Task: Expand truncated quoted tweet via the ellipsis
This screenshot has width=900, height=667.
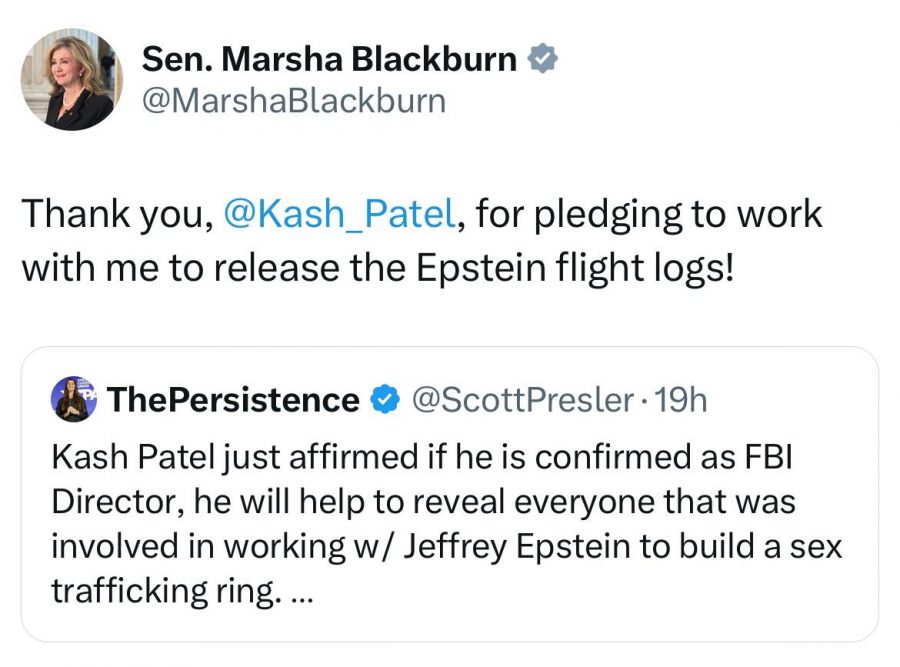Action: (x=300, y=593)
